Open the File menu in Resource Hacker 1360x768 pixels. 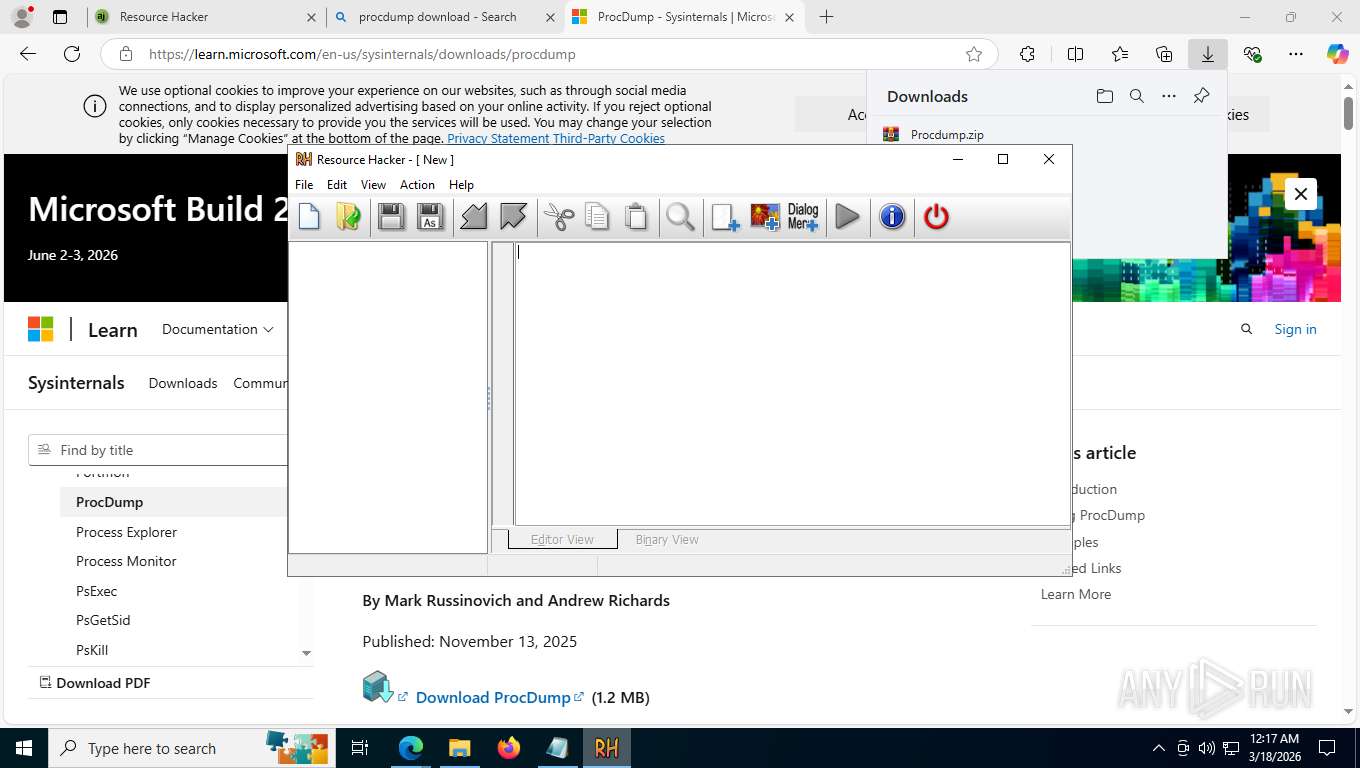point(304,185)
